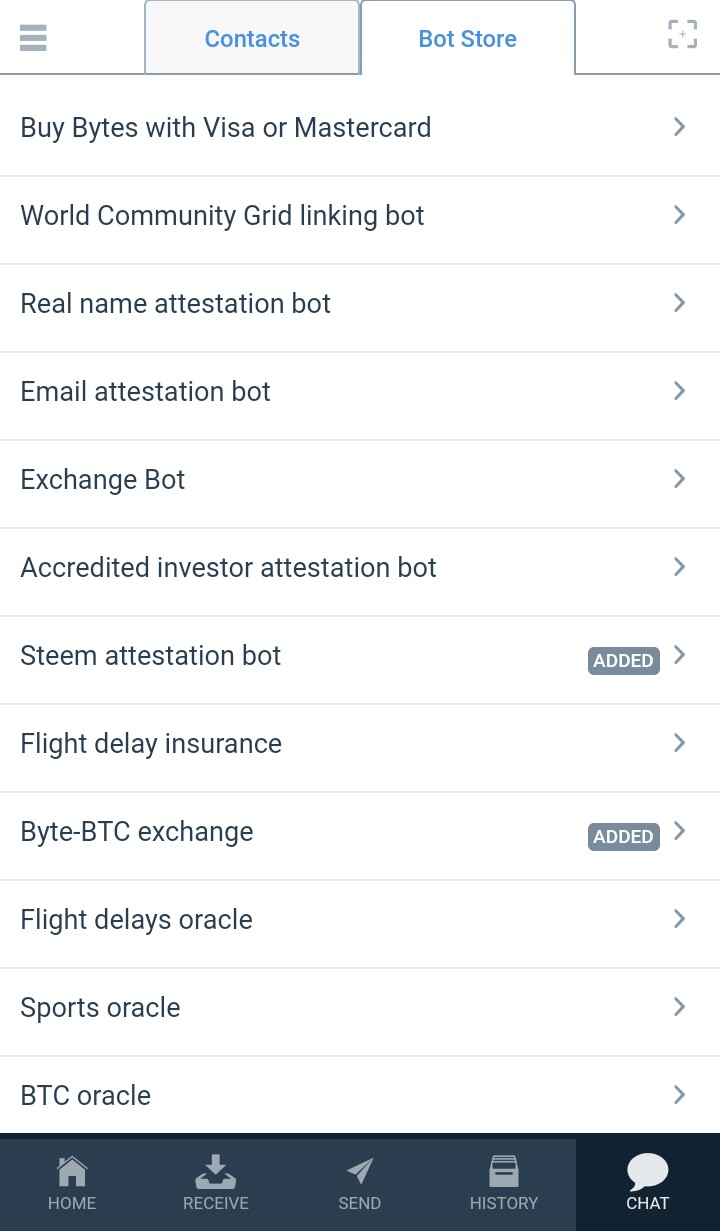The width and height of the screenshot is (720, 1231).
Task: Select the BTC oracle entry
Action: coord(86,1096)
